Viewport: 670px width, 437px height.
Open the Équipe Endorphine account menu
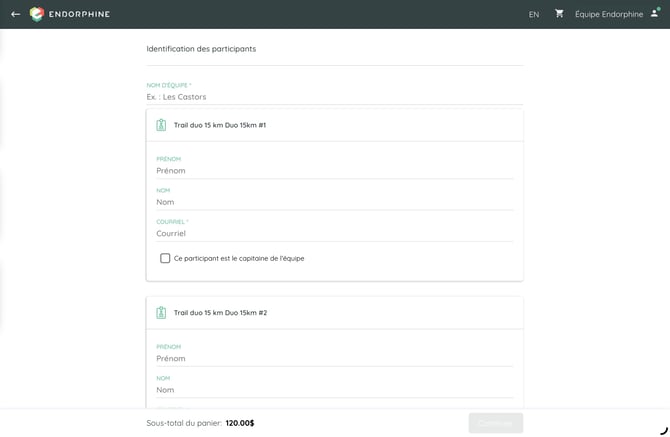609,14
